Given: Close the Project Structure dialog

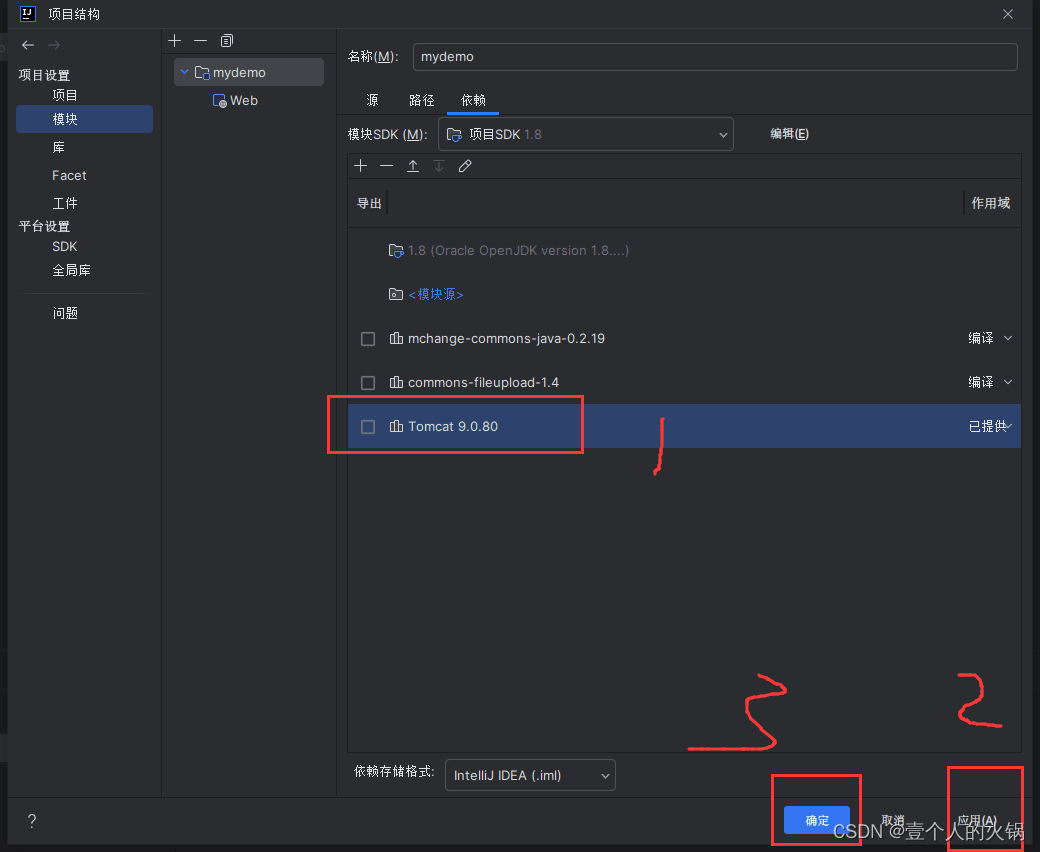Looking at the screenshot, I should pos(1008,14).
